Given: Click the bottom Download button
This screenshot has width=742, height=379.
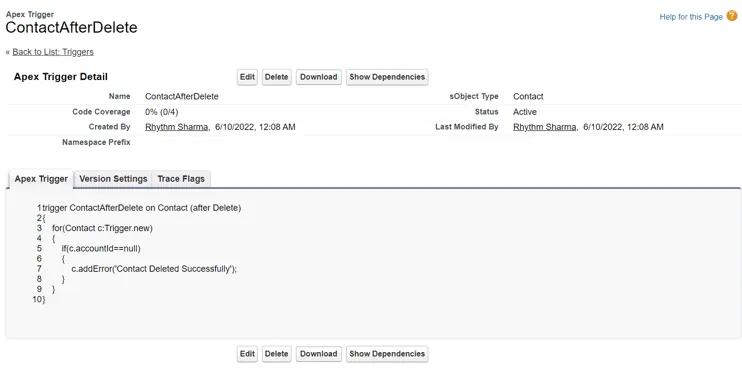Looking at the screenshot, I should coord(318,354).
